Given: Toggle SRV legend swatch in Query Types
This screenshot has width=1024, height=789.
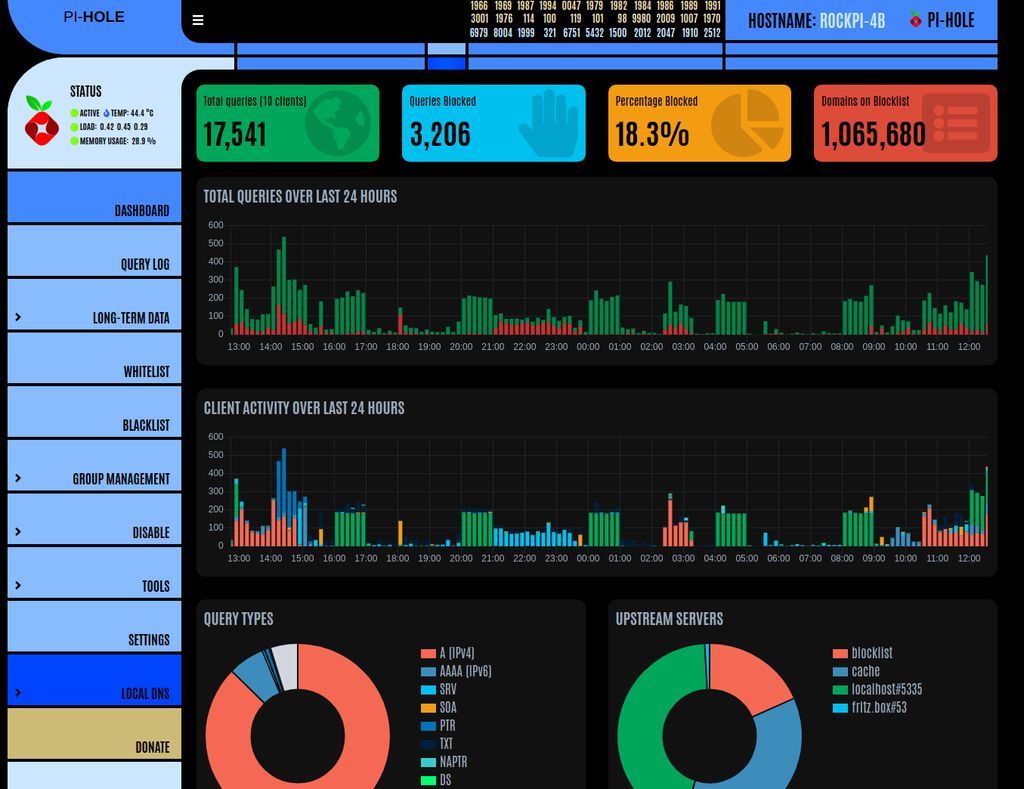Looking at the screenshot, I should pyautogui.click(x=428, y=690).
